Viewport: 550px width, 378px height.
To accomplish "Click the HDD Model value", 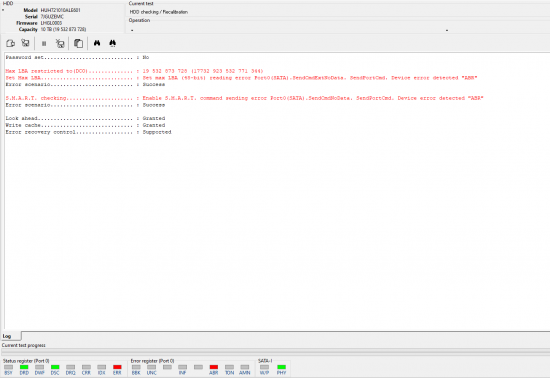I will tap(60, 10).
